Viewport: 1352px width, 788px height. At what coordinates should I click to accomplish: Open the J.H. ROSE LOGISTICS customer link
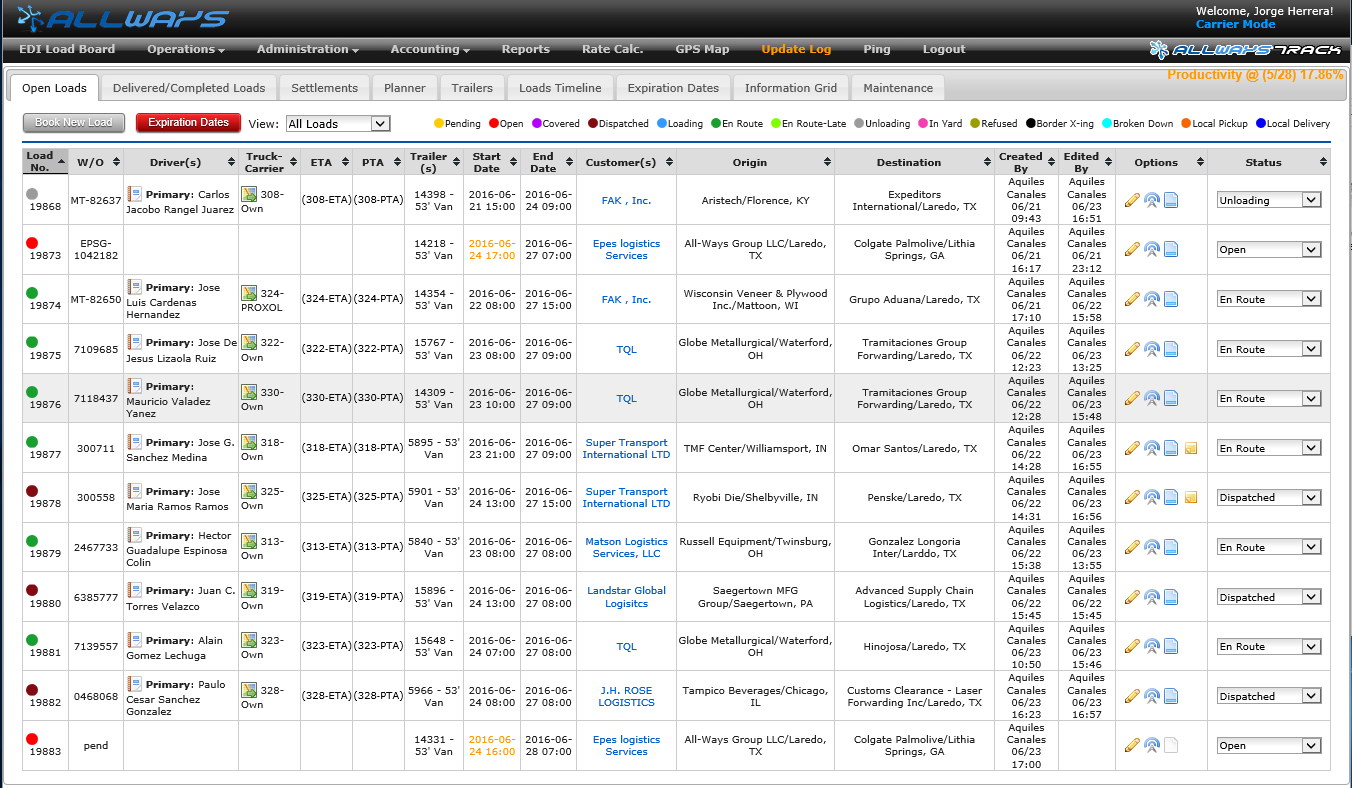[626, 696]
